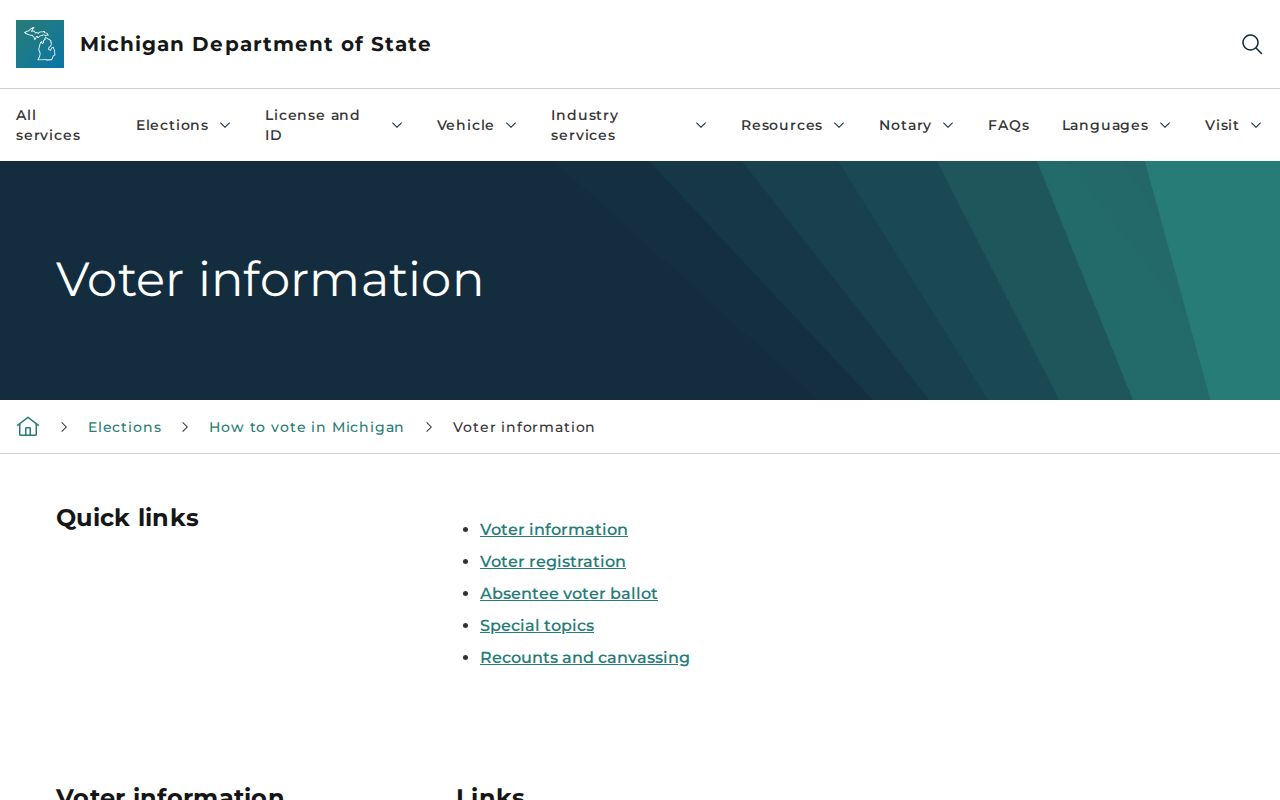The height and width of the screenshot is (800, 1280).
Task: Open the How to vote in Michigan breadcrumb
Action: click(306, 427)
